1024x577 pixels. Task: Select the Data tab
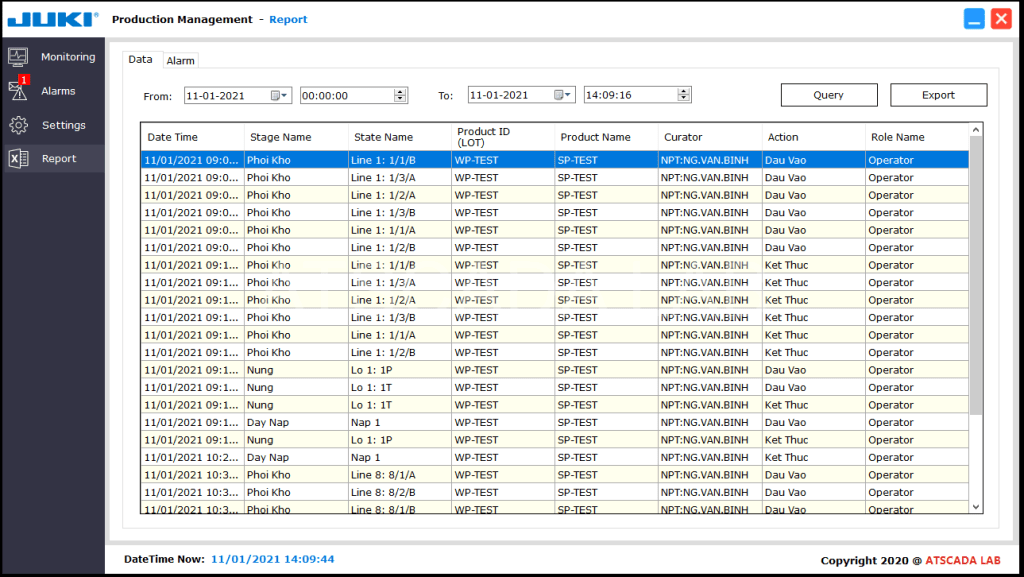[x=140, y=60]
